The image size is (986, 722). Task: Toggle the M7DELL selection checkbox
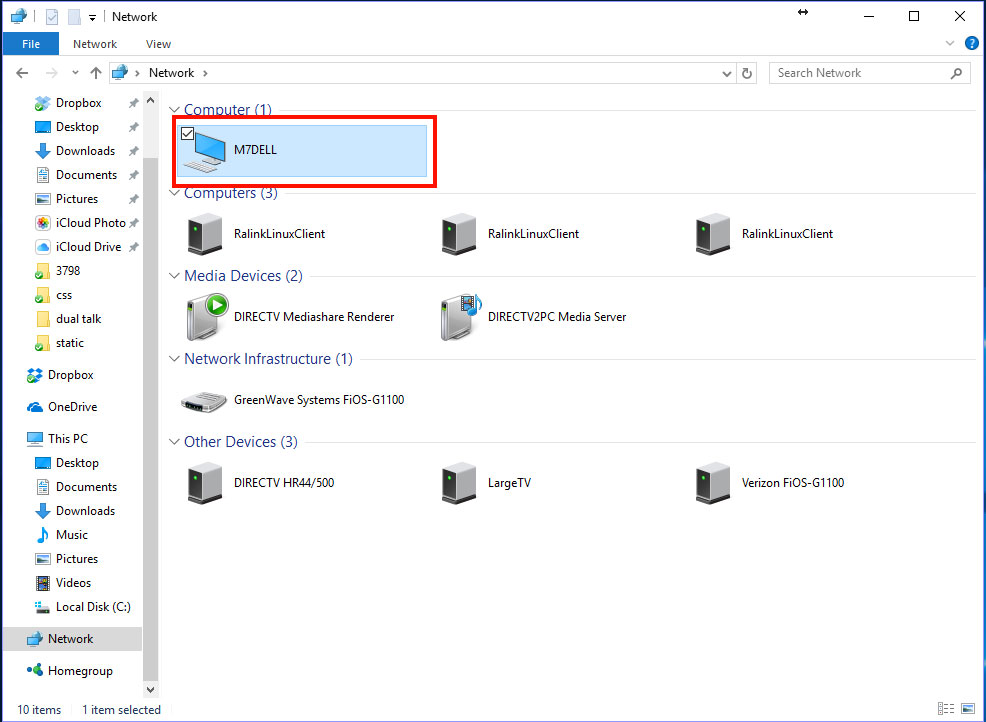[x=187, y=133]
